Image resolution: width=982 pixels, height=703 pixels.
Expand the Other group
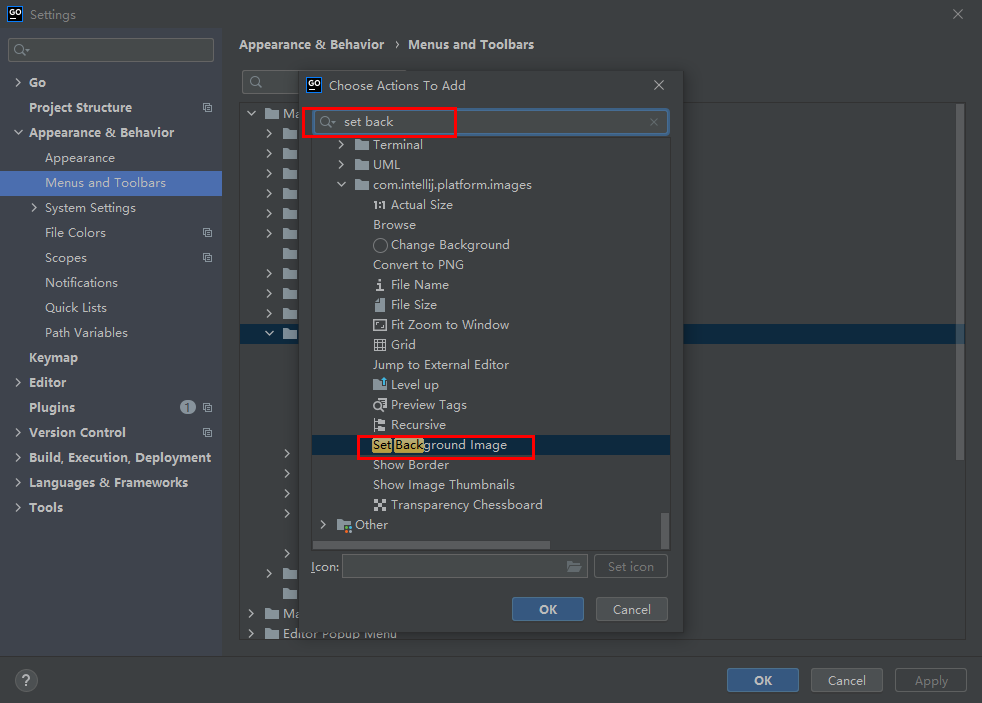pos(323,525)
